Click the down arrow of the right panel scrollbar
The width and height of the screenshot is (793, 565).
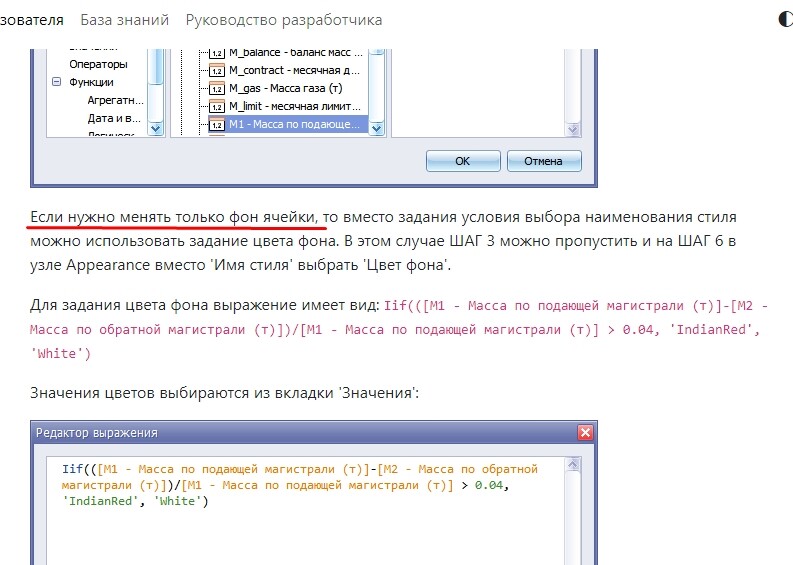(574, 128)
